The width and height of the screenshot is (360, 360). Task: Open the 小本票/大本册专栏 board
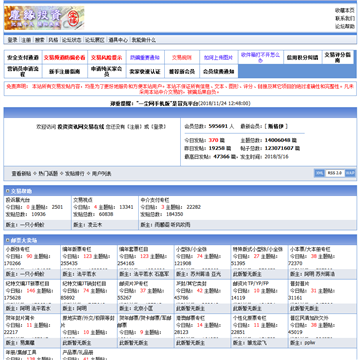click(x=310, y=249)
